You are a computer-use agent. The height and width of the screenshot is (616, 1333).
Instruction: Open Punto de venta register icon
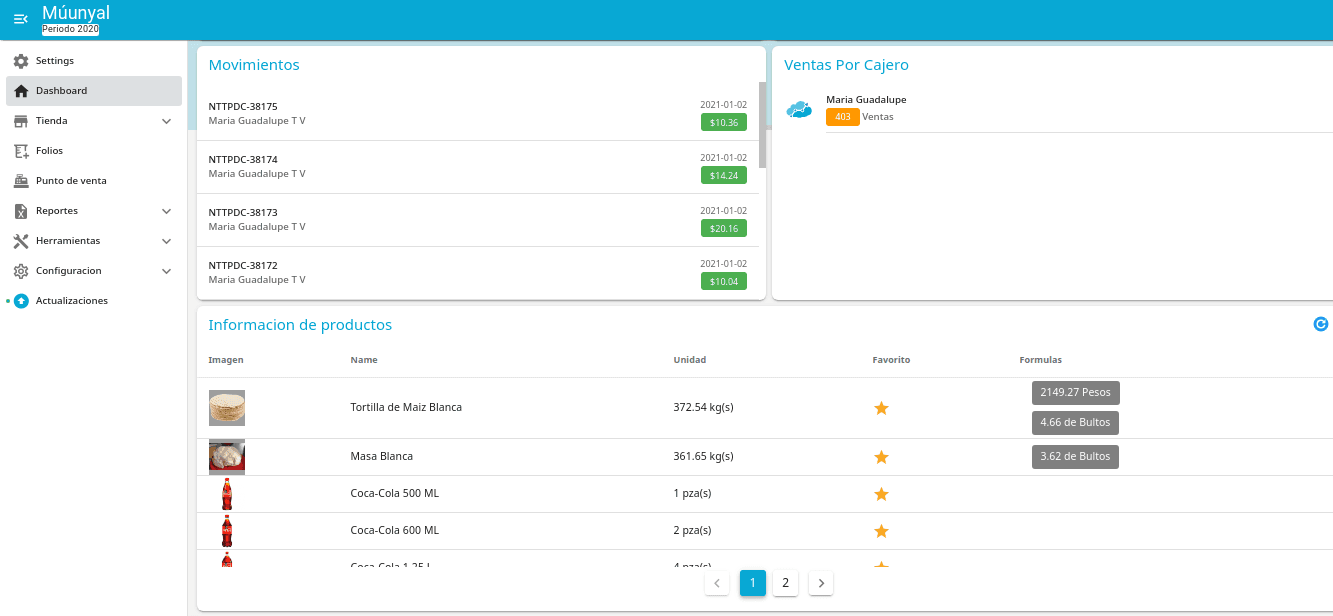tap(20, 181)
